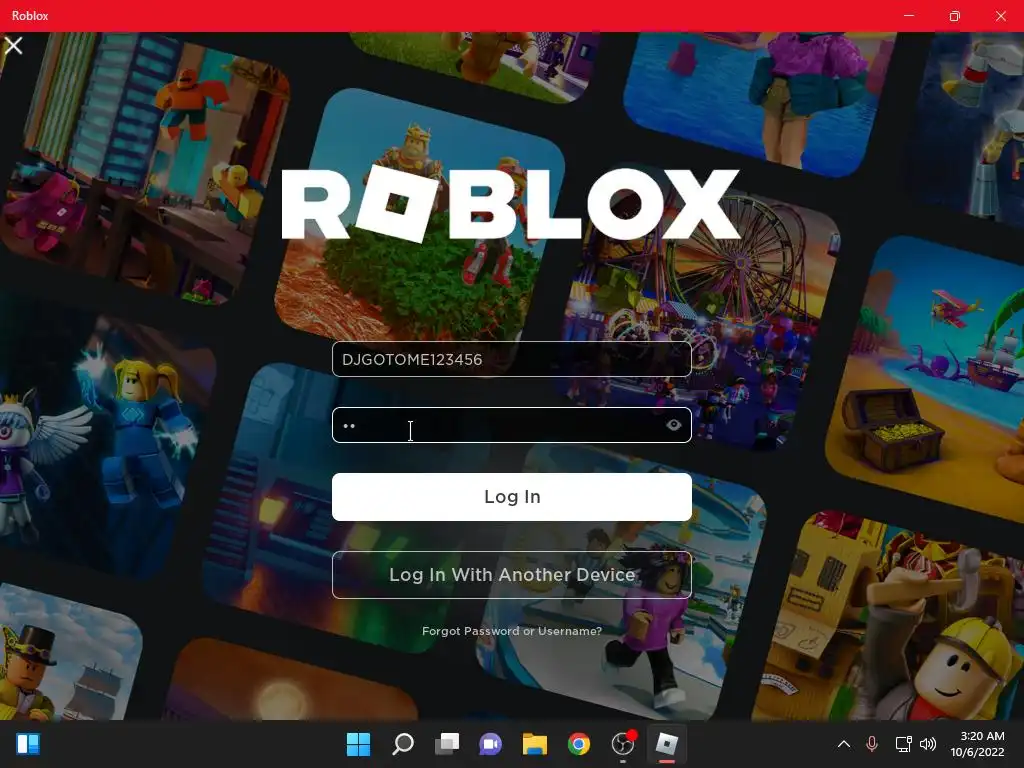Click the Log In button
Screen dimensions: 1024x768
point(511,497)
